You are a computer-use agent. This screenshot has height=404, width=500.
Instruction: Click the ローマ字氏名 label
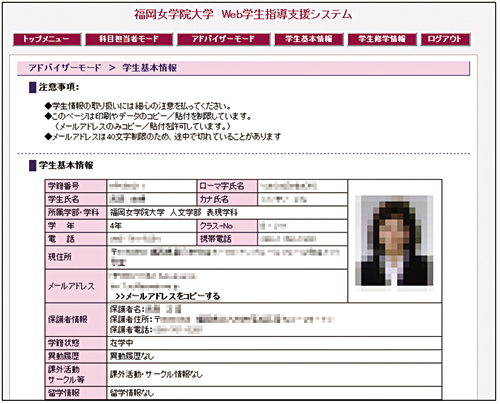pos(227,186)
